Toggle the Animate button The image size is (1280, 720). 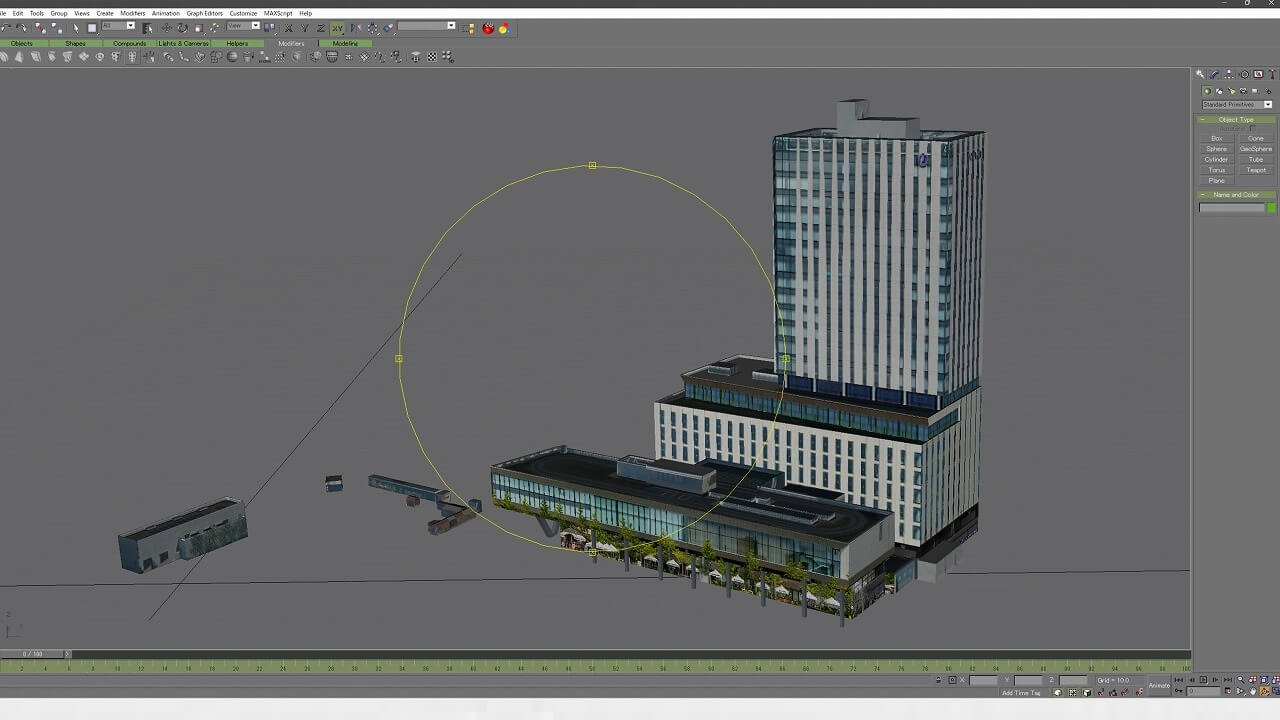point(1159,685)
